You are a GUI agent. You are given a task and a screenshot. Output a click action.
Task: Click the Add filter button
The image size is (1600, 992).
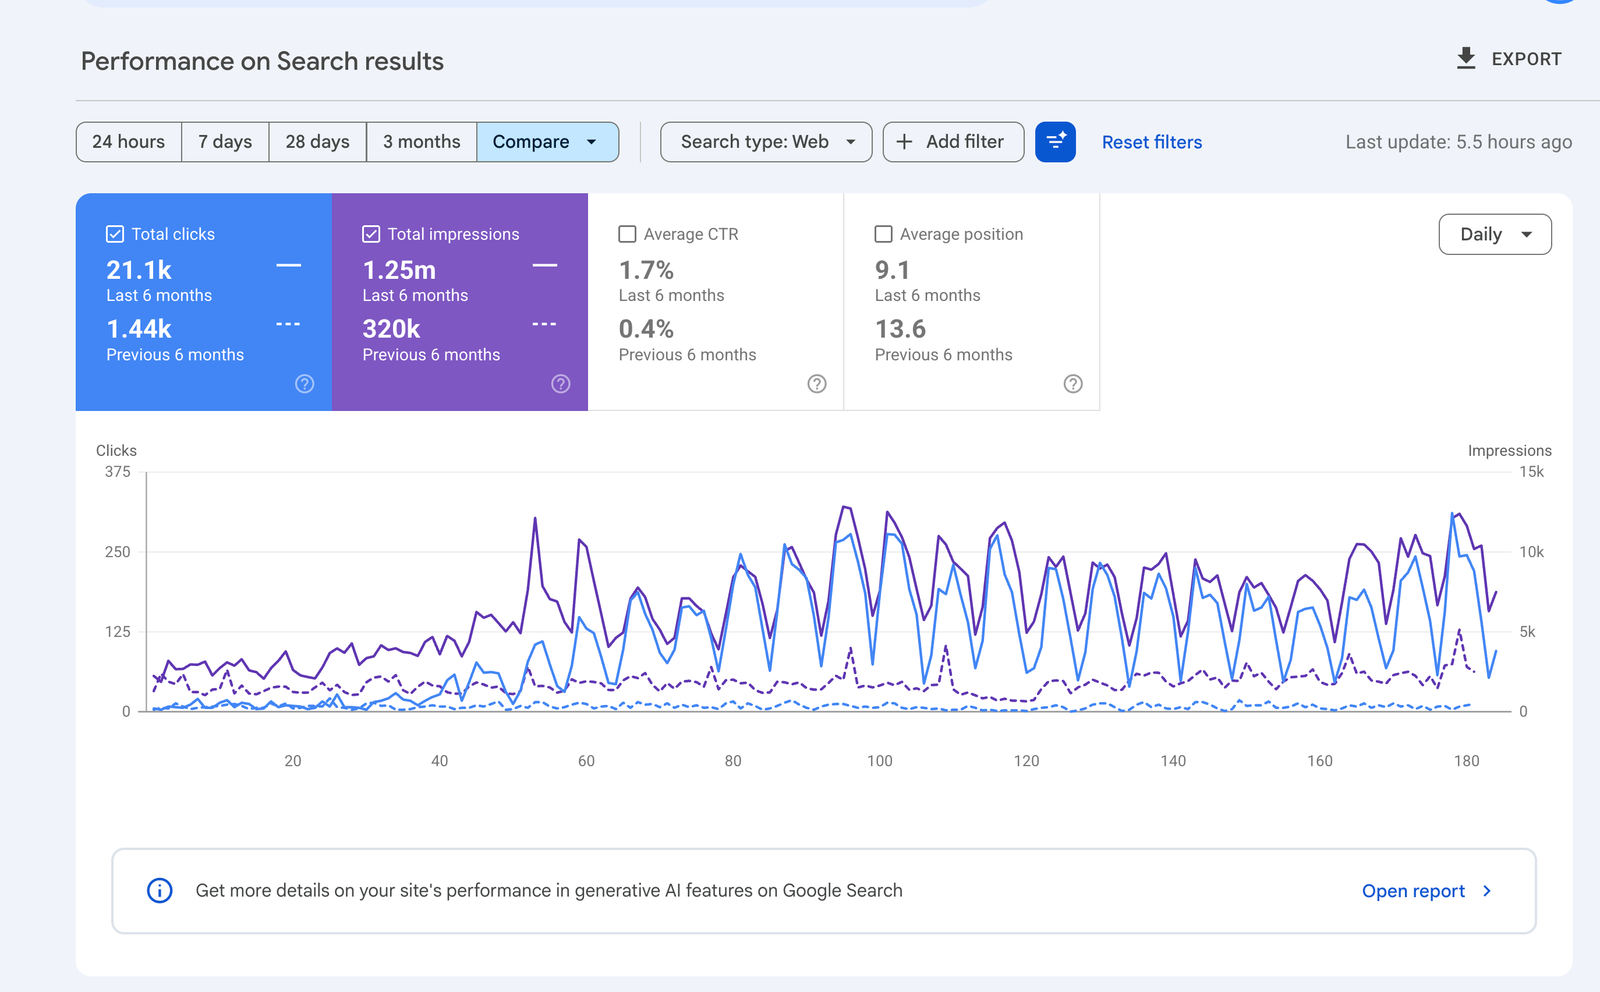[953, 142]
